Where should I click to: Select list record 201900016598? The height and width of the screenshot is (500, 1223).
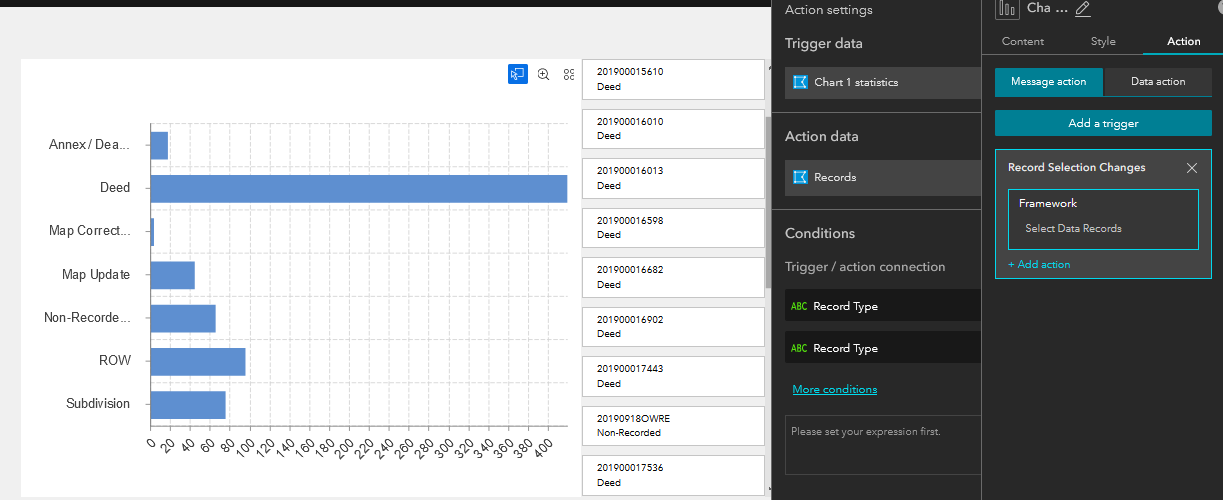pyautogui.click(x=673, y=228)
